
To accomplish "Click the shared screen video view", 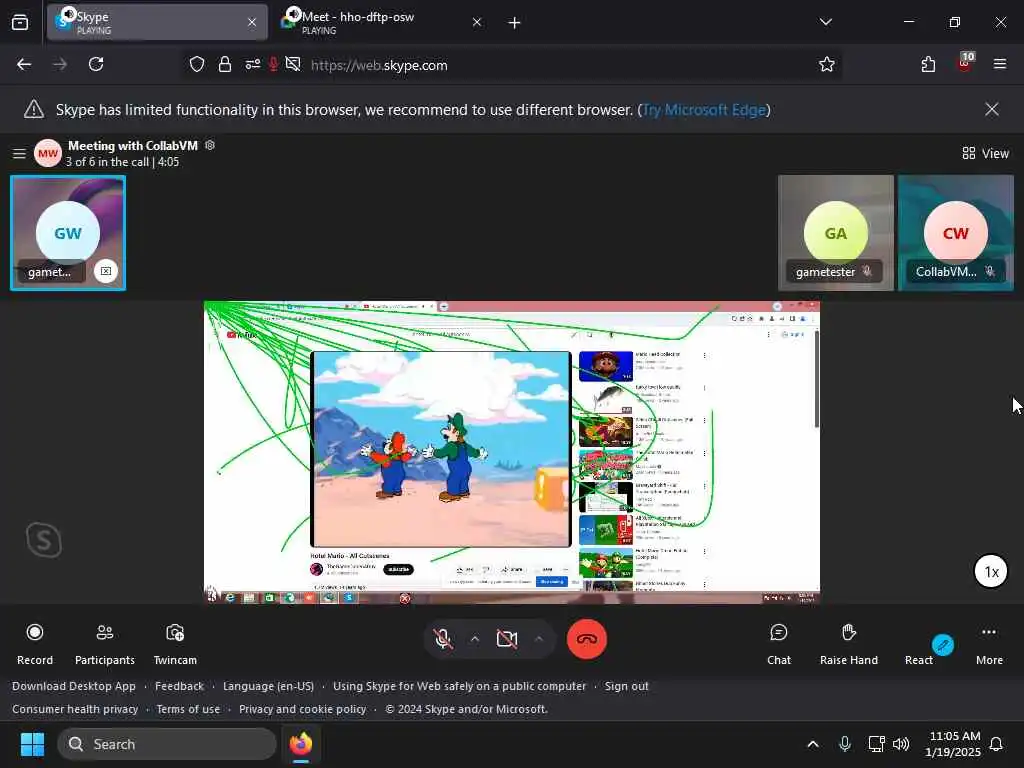I will coord(511,452).
